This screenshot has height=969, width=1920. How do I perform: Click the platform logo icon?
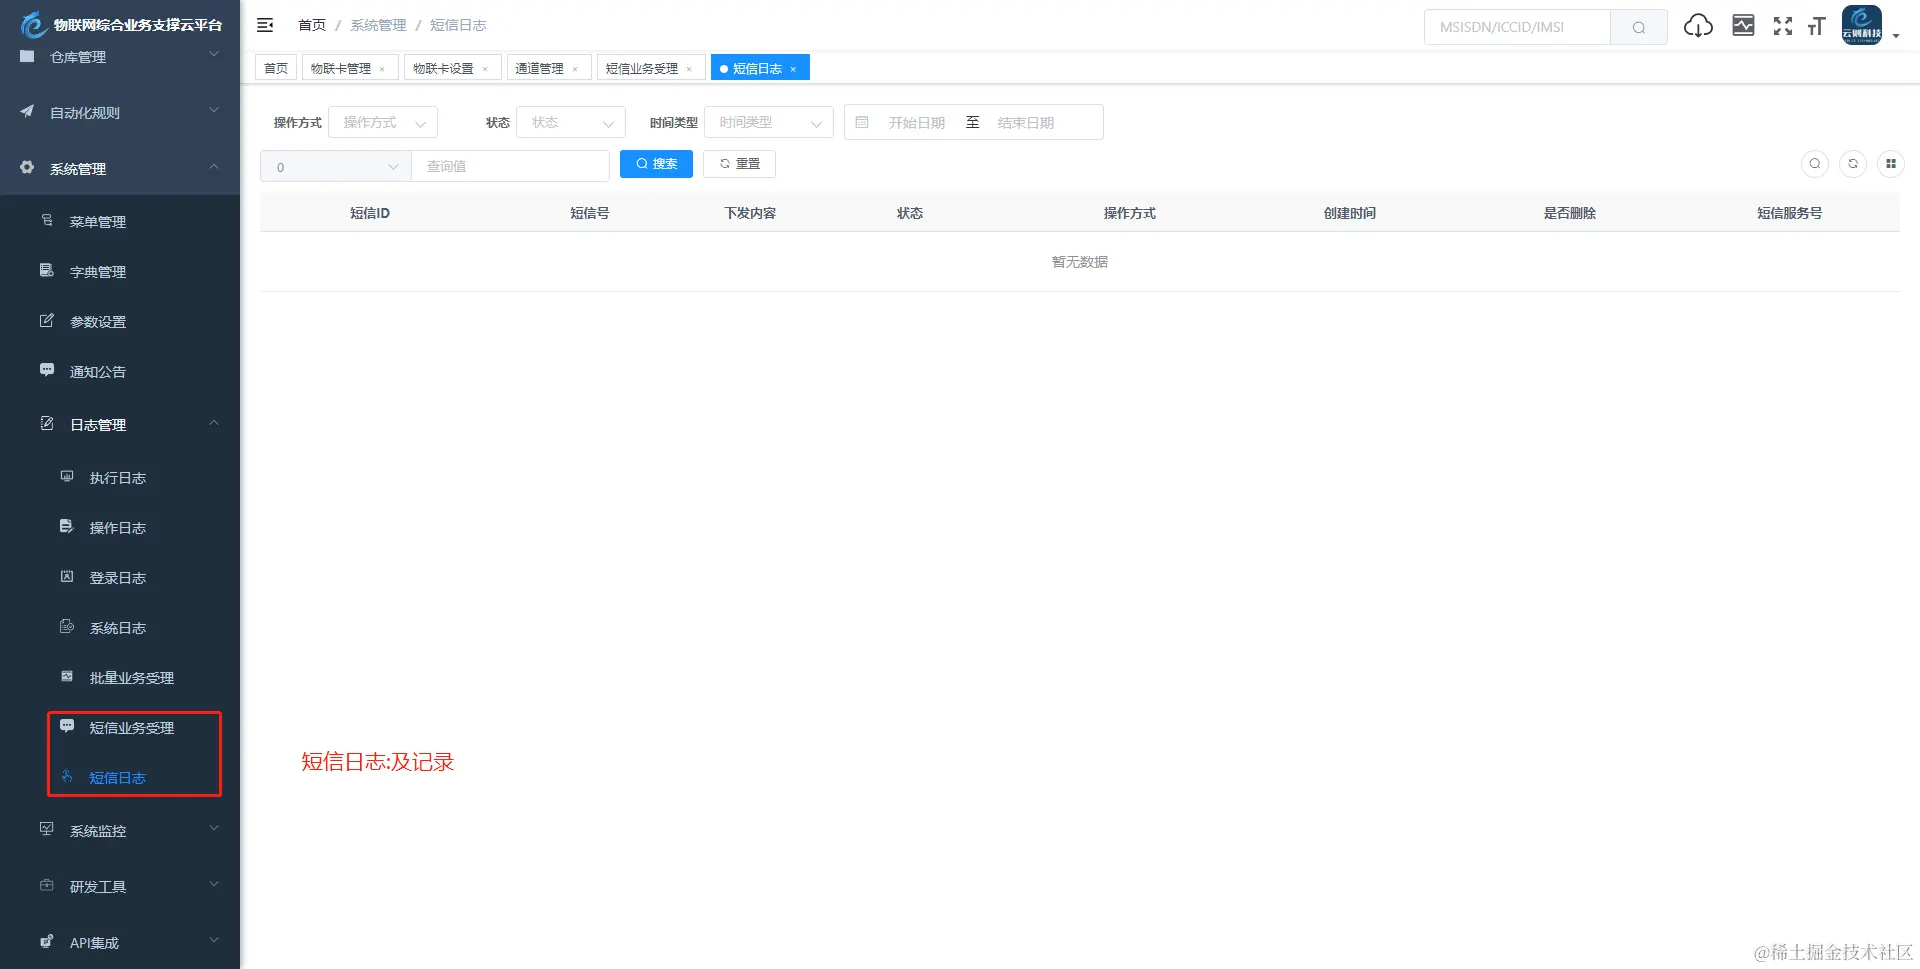coord(33,24)
